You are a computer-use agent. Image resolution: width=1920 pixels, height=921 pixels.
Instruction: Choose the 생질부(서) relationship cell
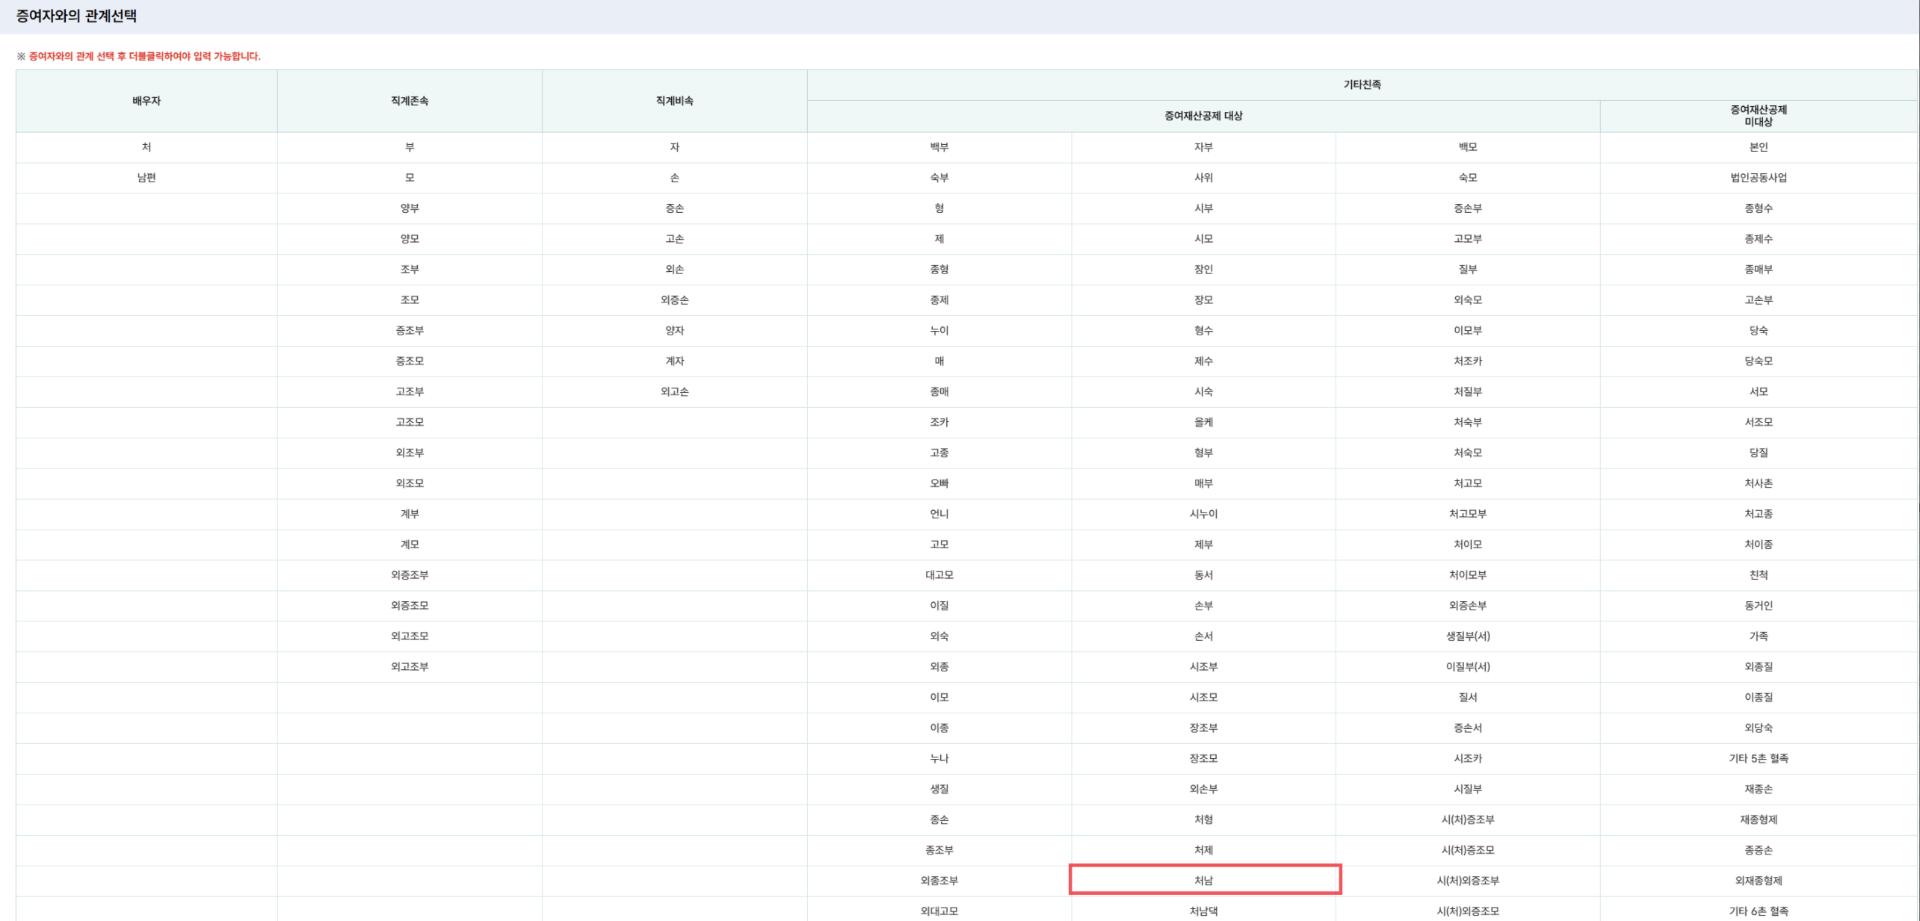(x=1467, y=637)
